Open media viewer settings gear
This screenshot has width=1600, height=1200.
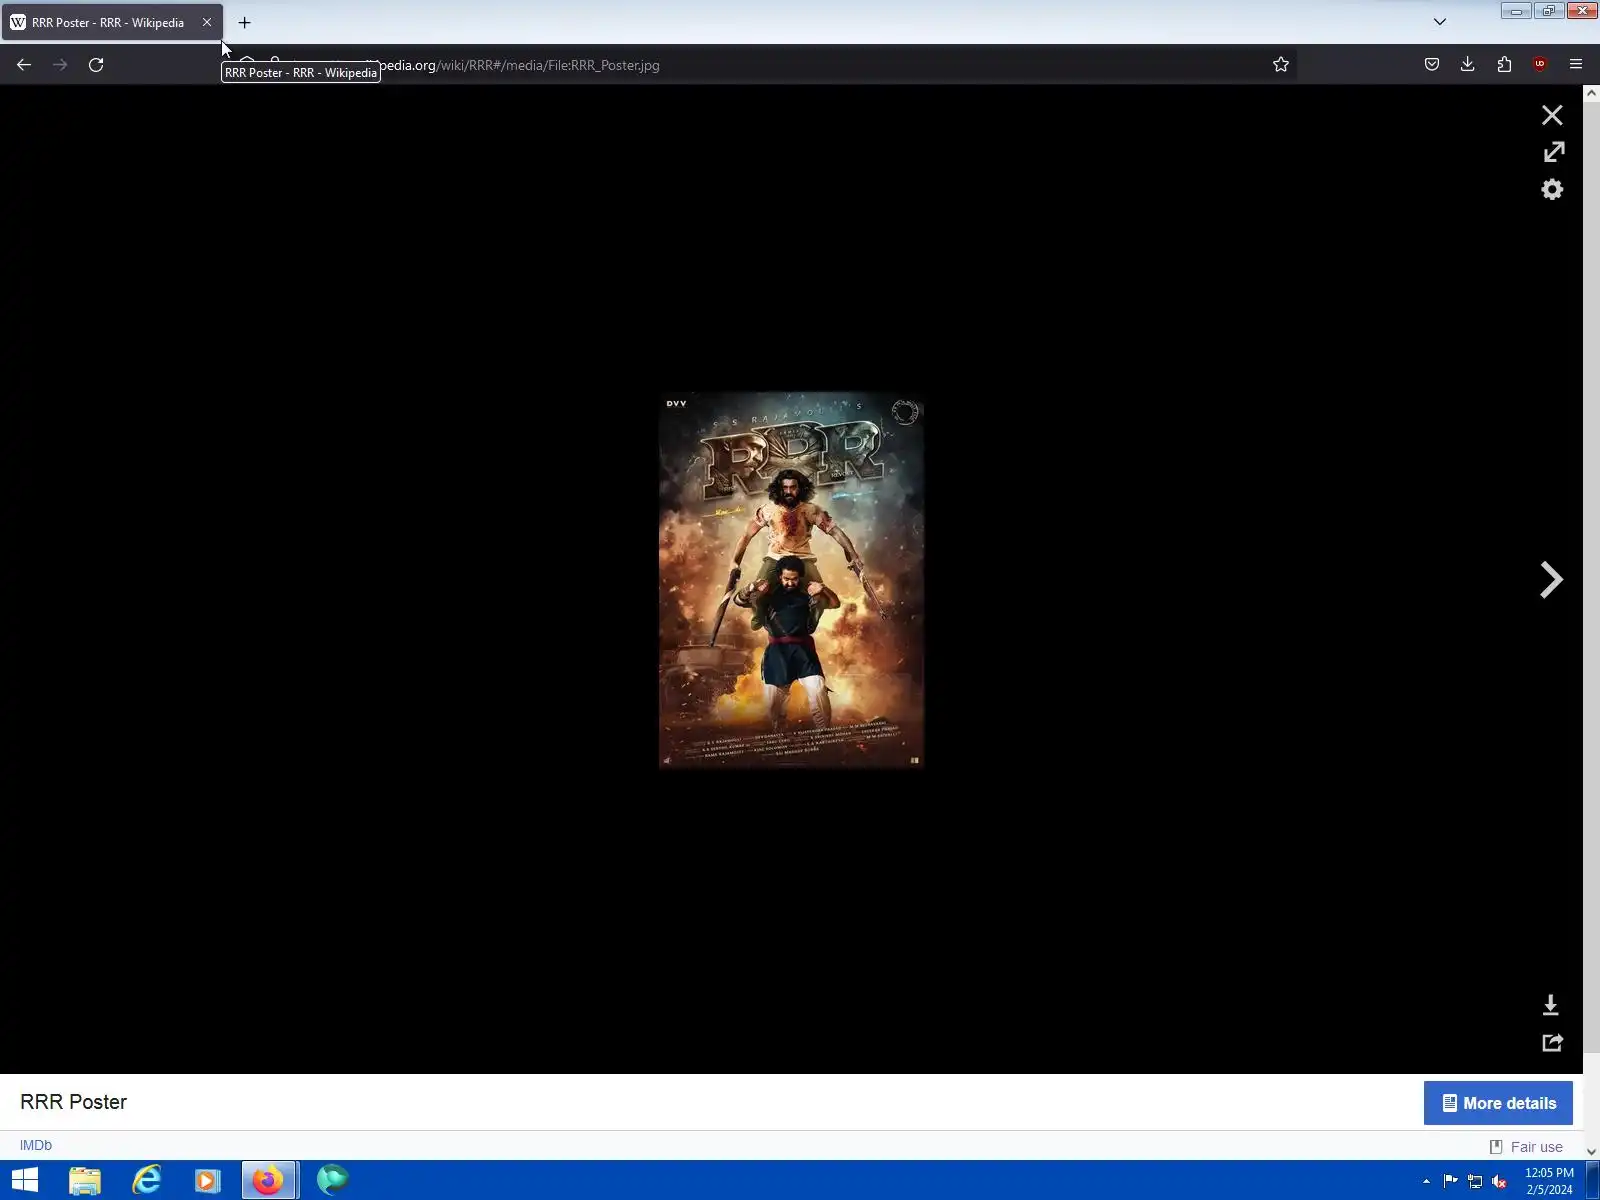[1552, 189]
